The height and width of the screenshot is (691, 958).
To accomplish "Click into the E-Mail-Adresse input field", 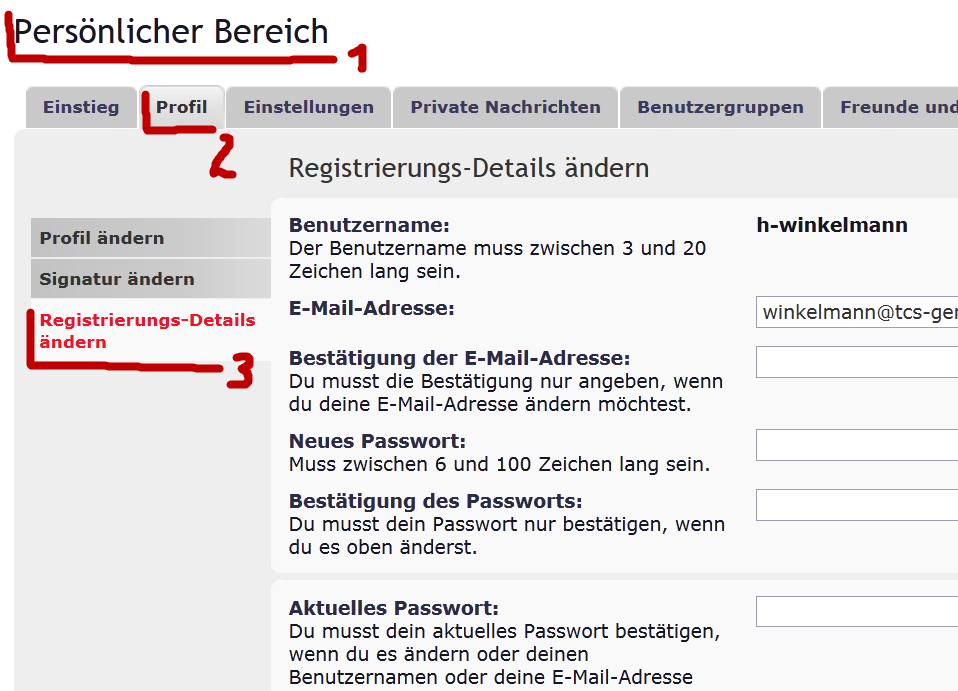I will click(x=857, y=312).
